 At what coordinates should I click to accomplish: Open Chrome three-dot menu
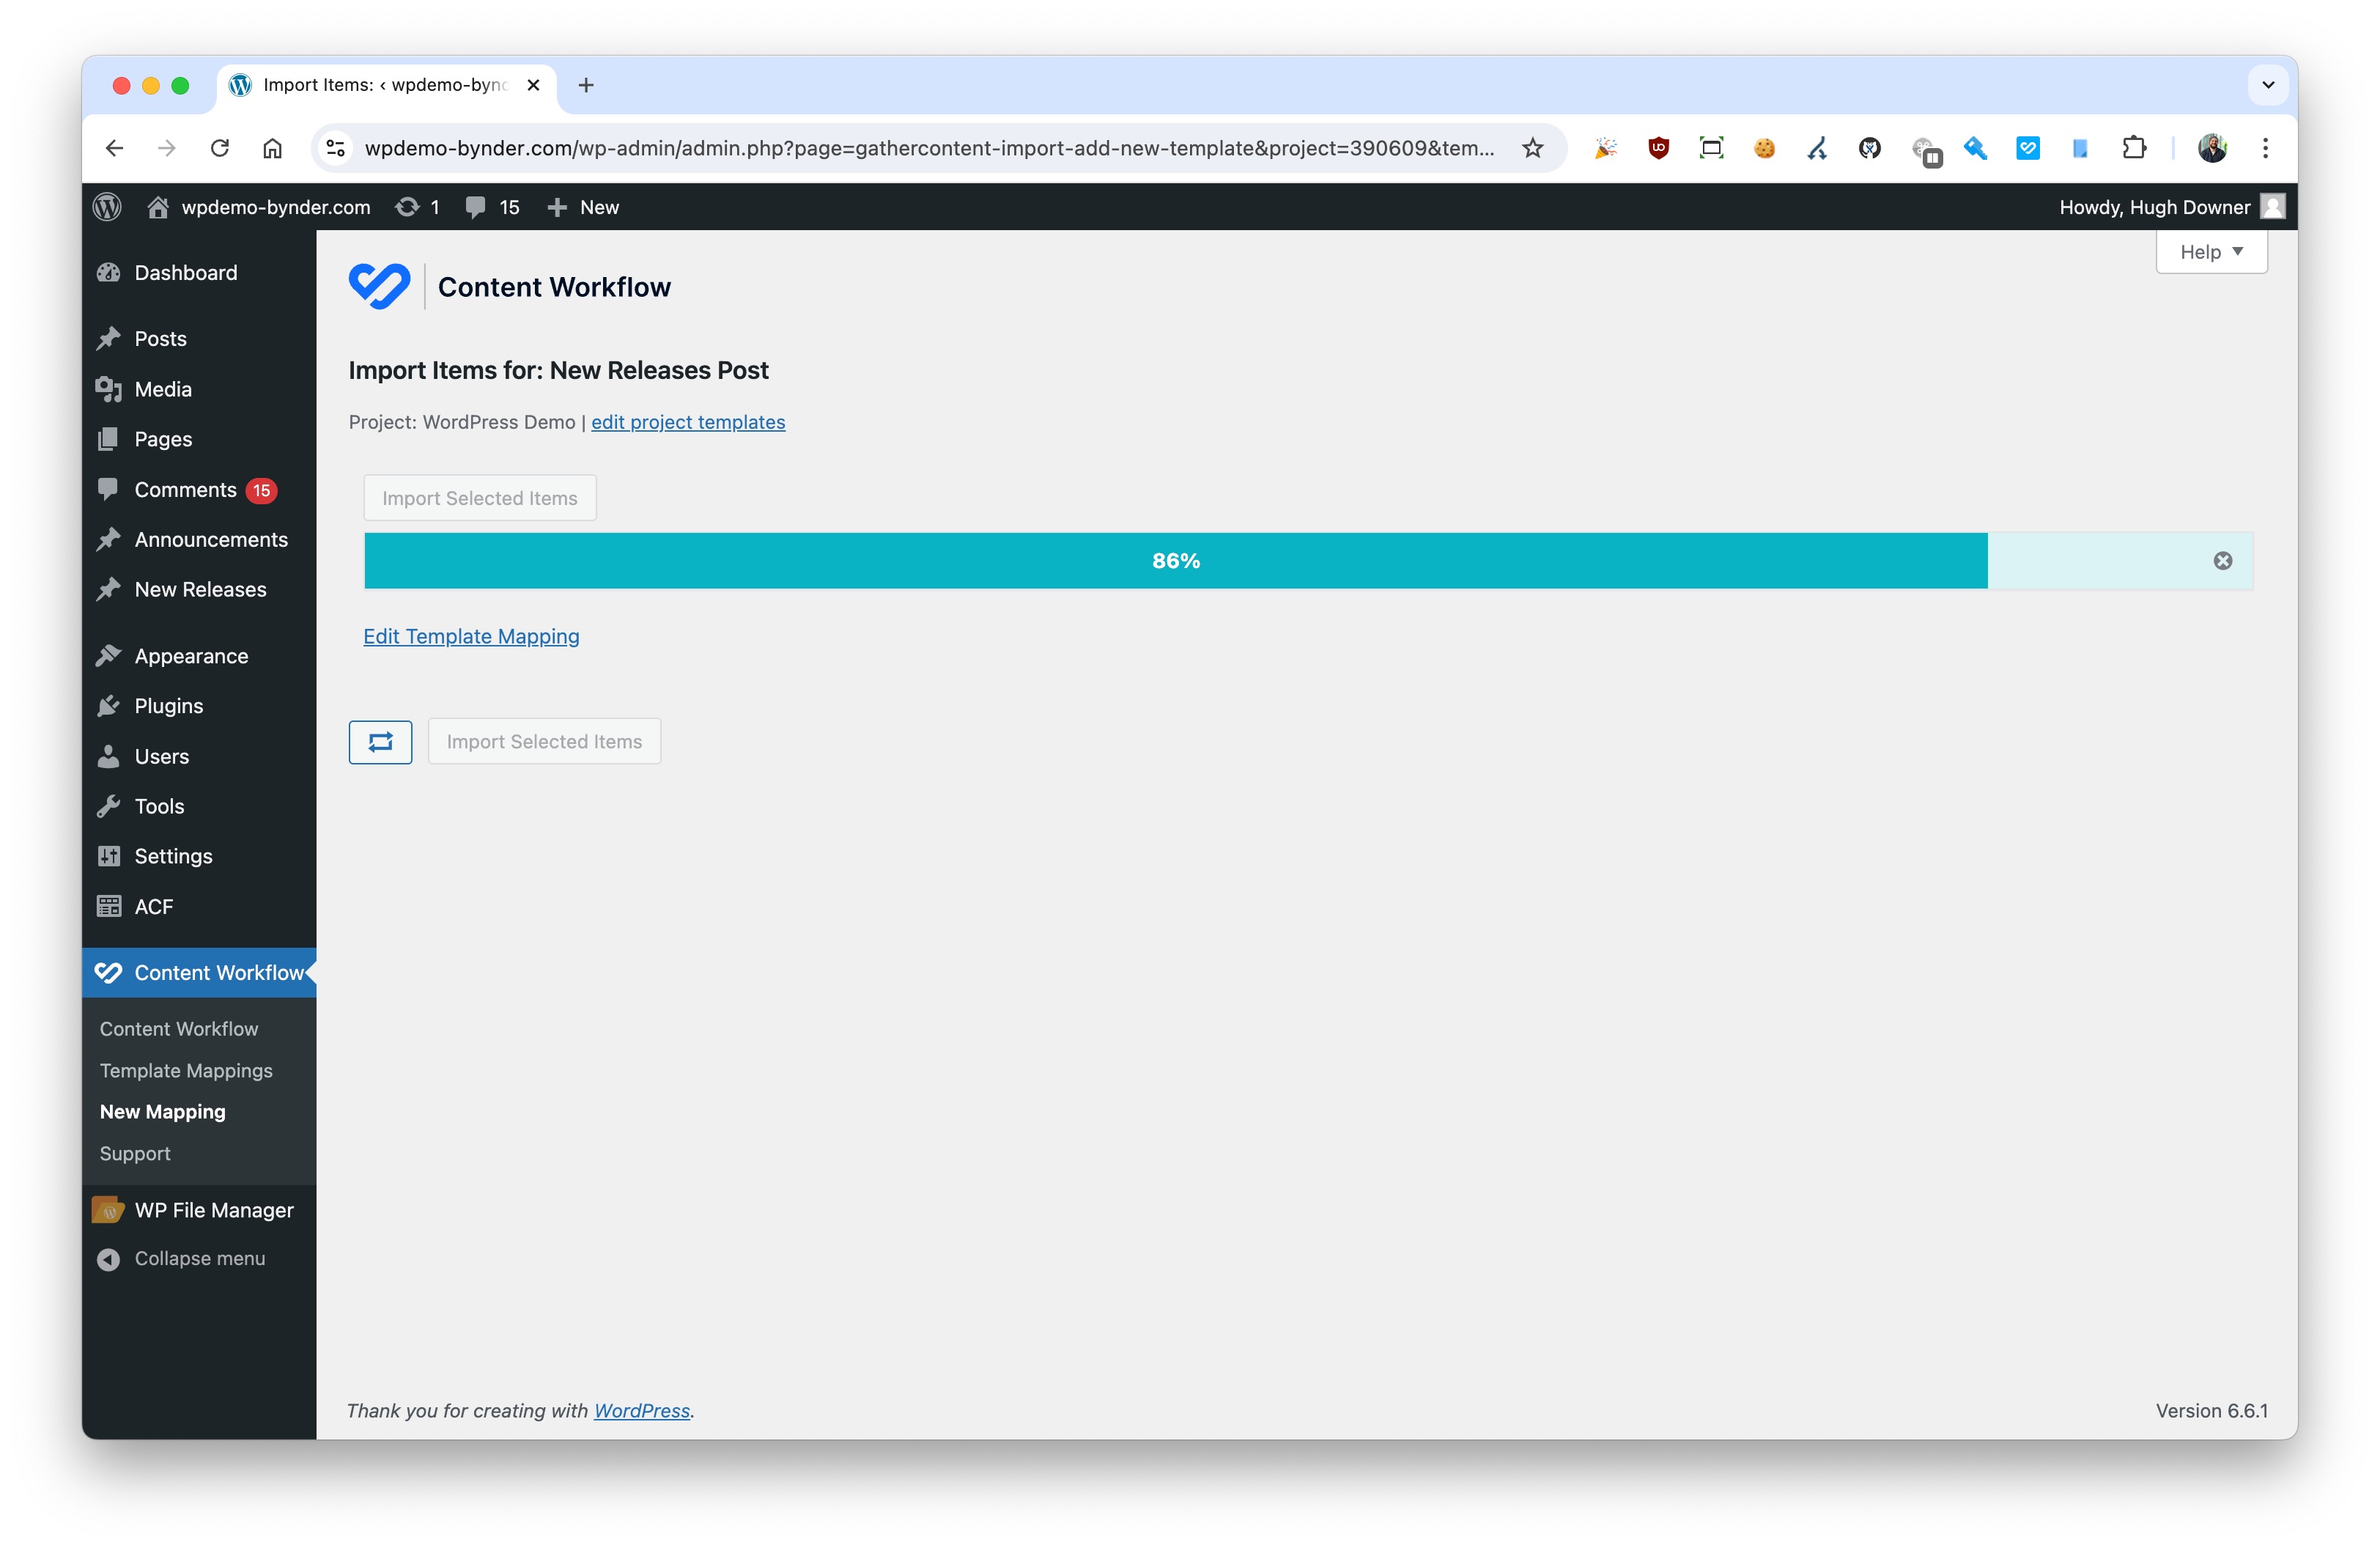pyautogui.click(x=2266, y=148)
